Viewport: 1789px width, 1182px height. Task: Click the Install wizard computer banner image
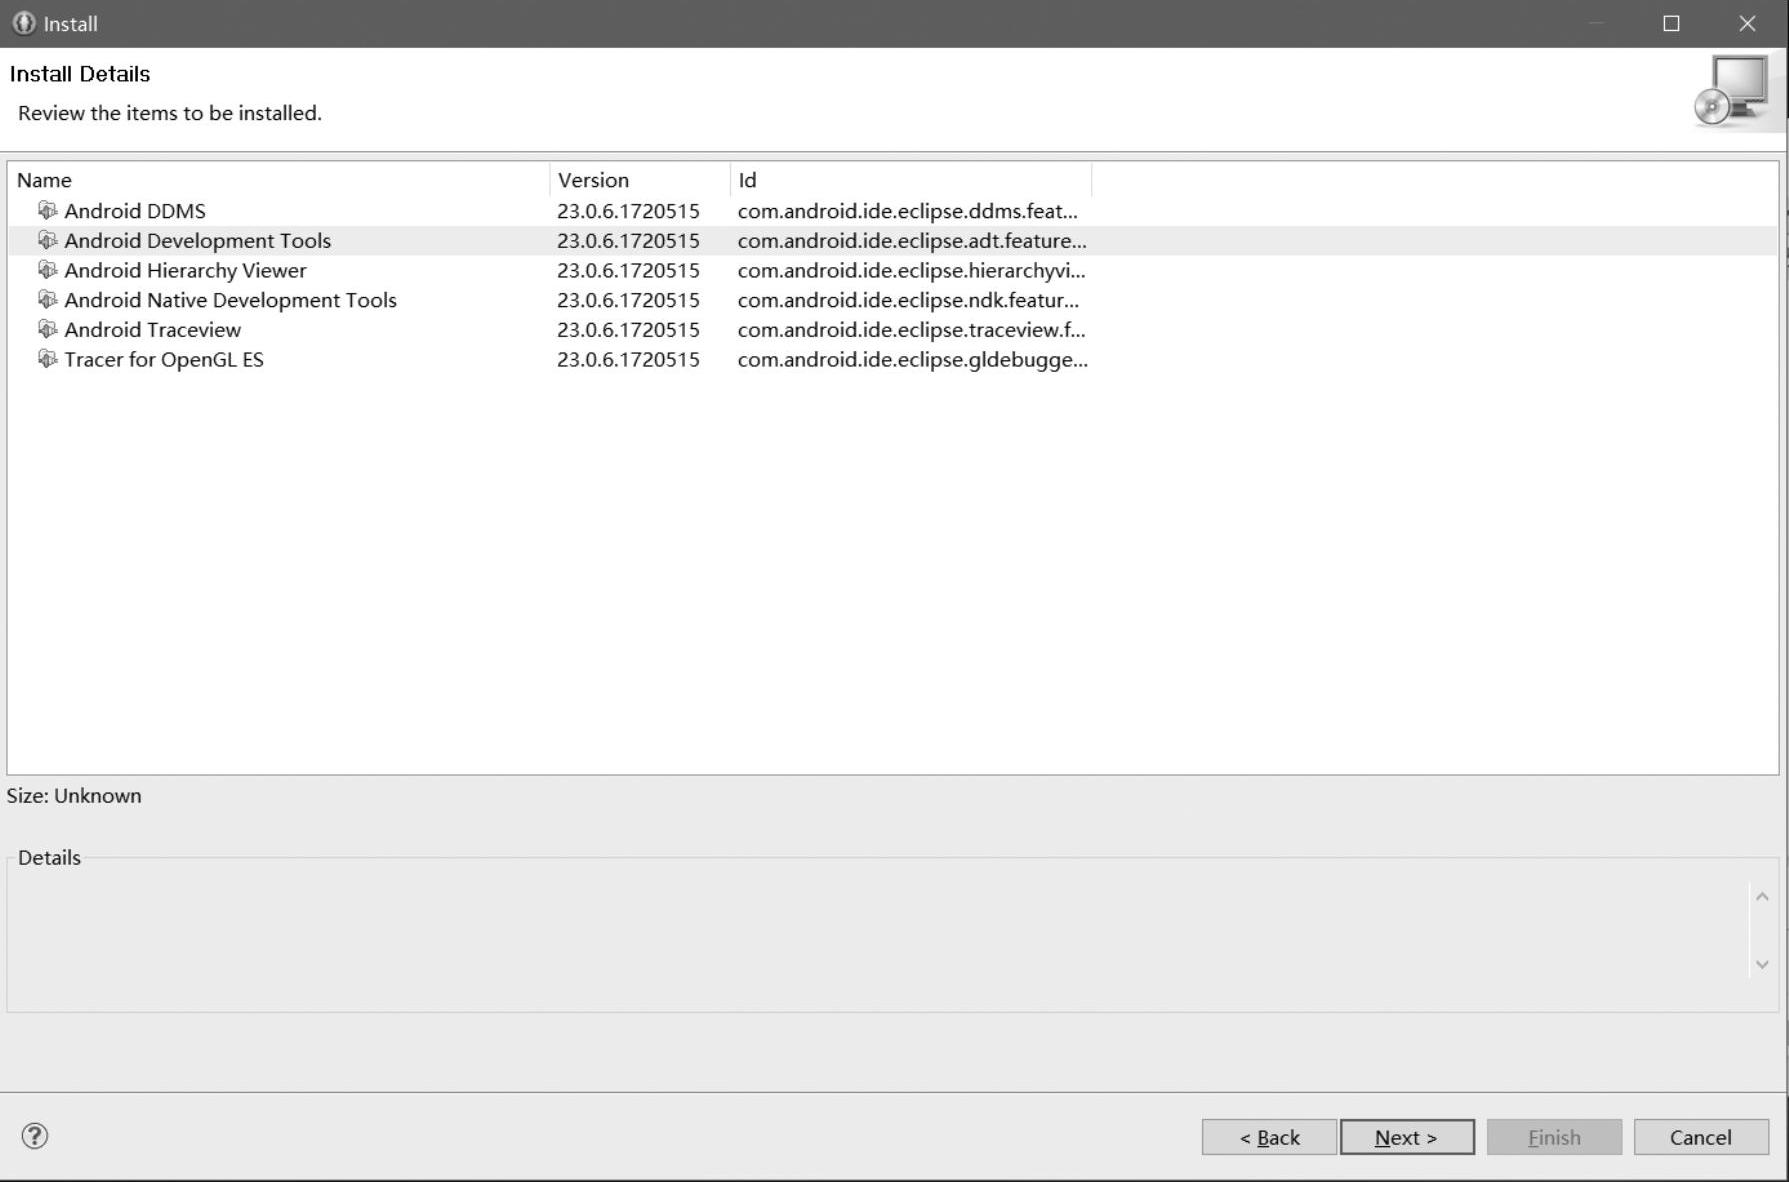pyautogui.click(x=1732, y=91)
